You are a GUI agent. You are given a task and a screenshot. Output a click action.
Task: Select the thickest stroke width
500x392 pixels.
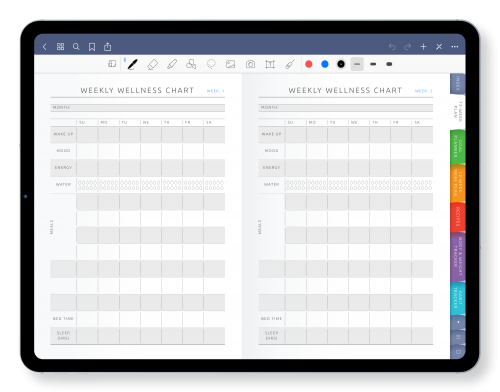pyautogui.click(x=389, y=64)
